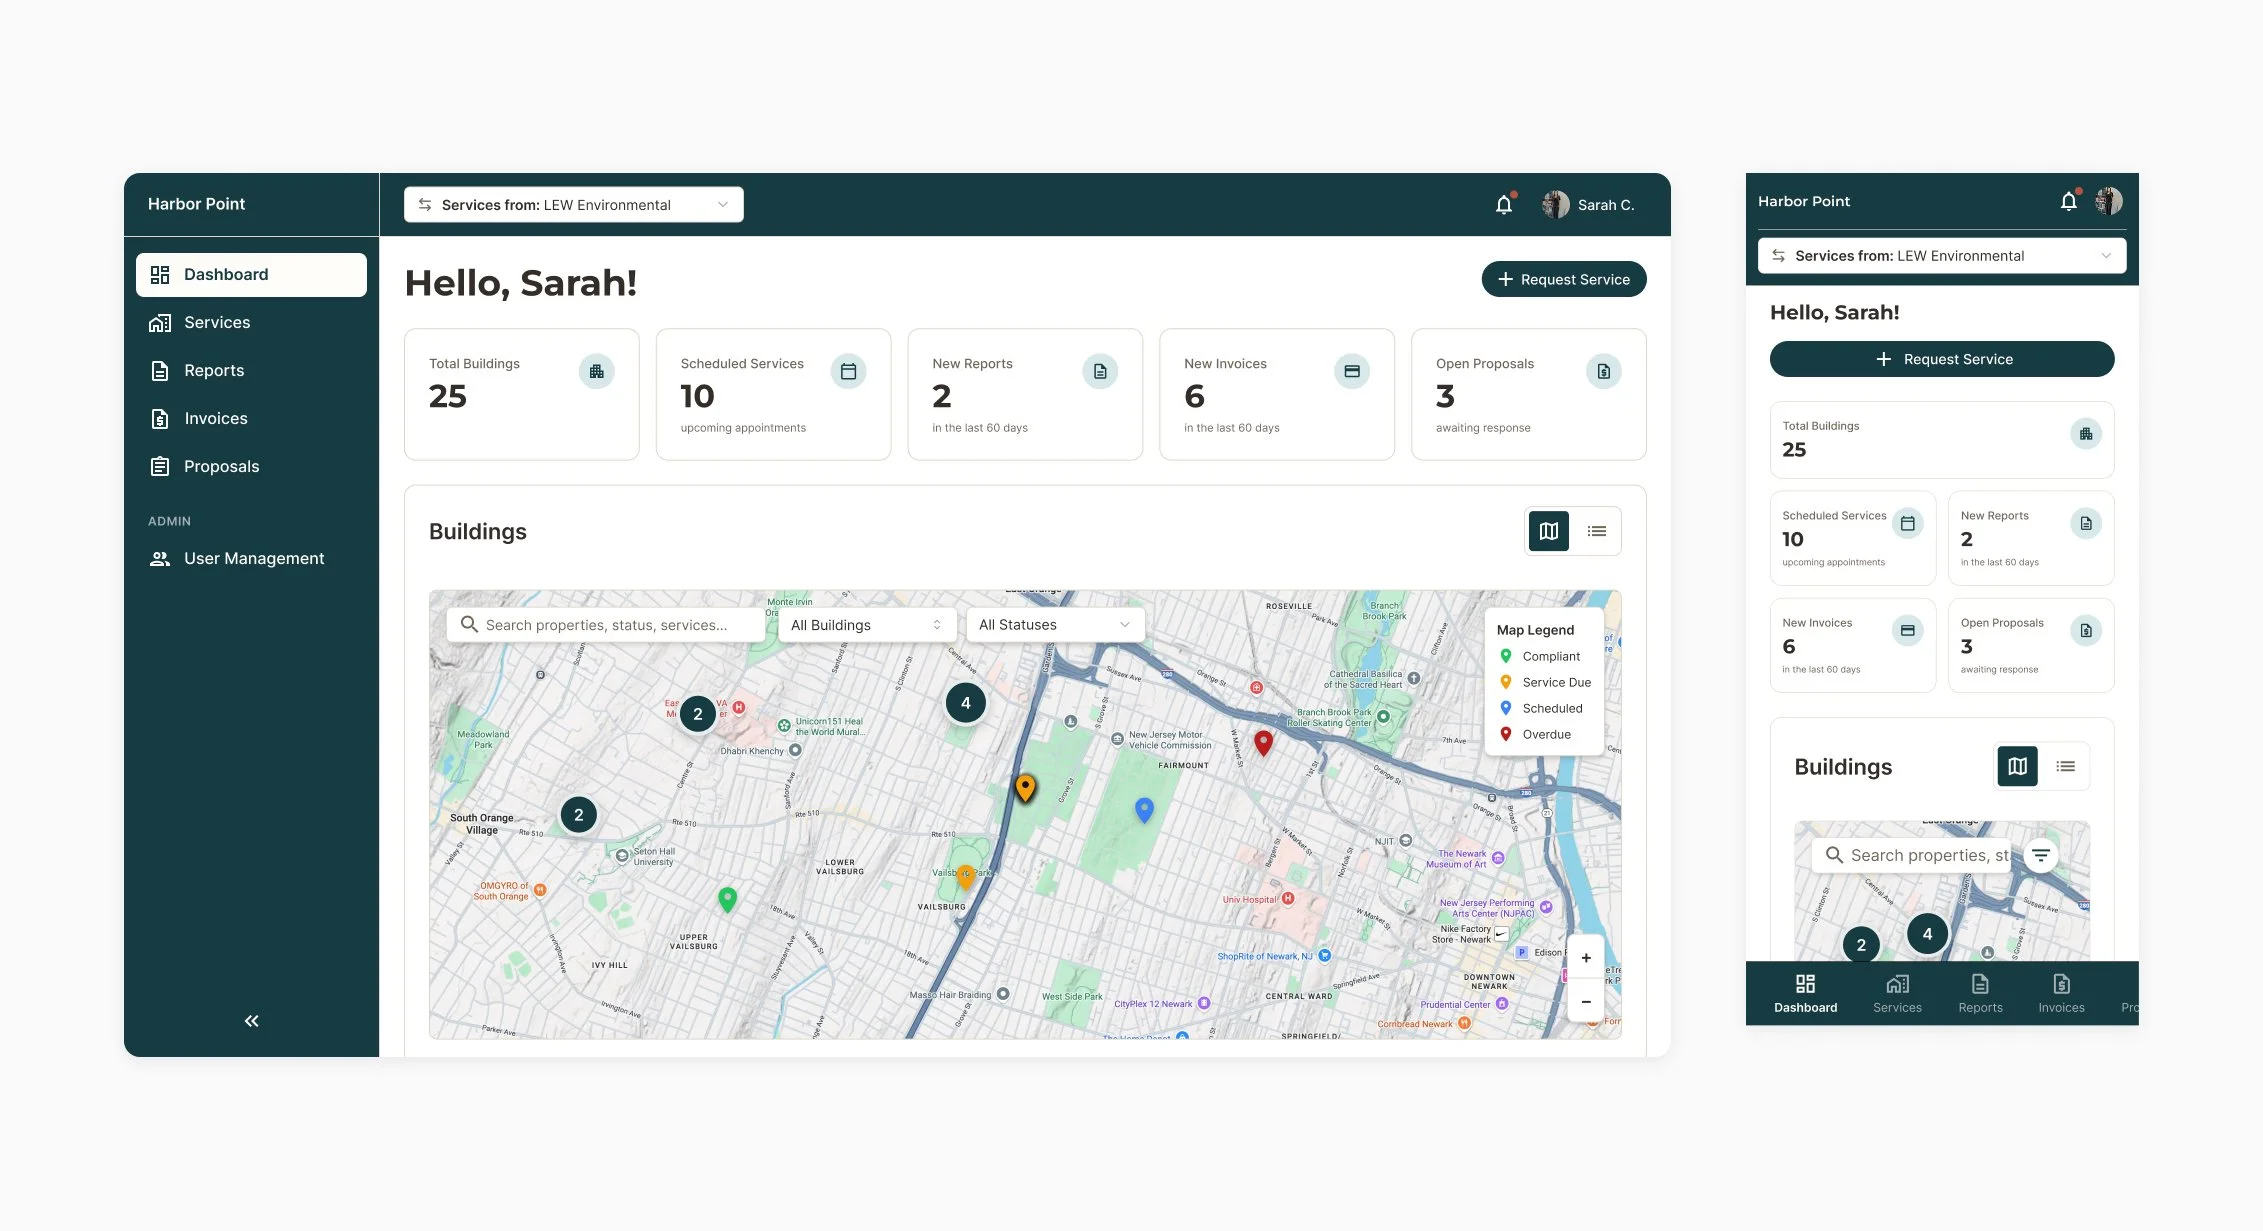
Task: Open Services in the desktop sidebar
Action: tap(251, 323)
